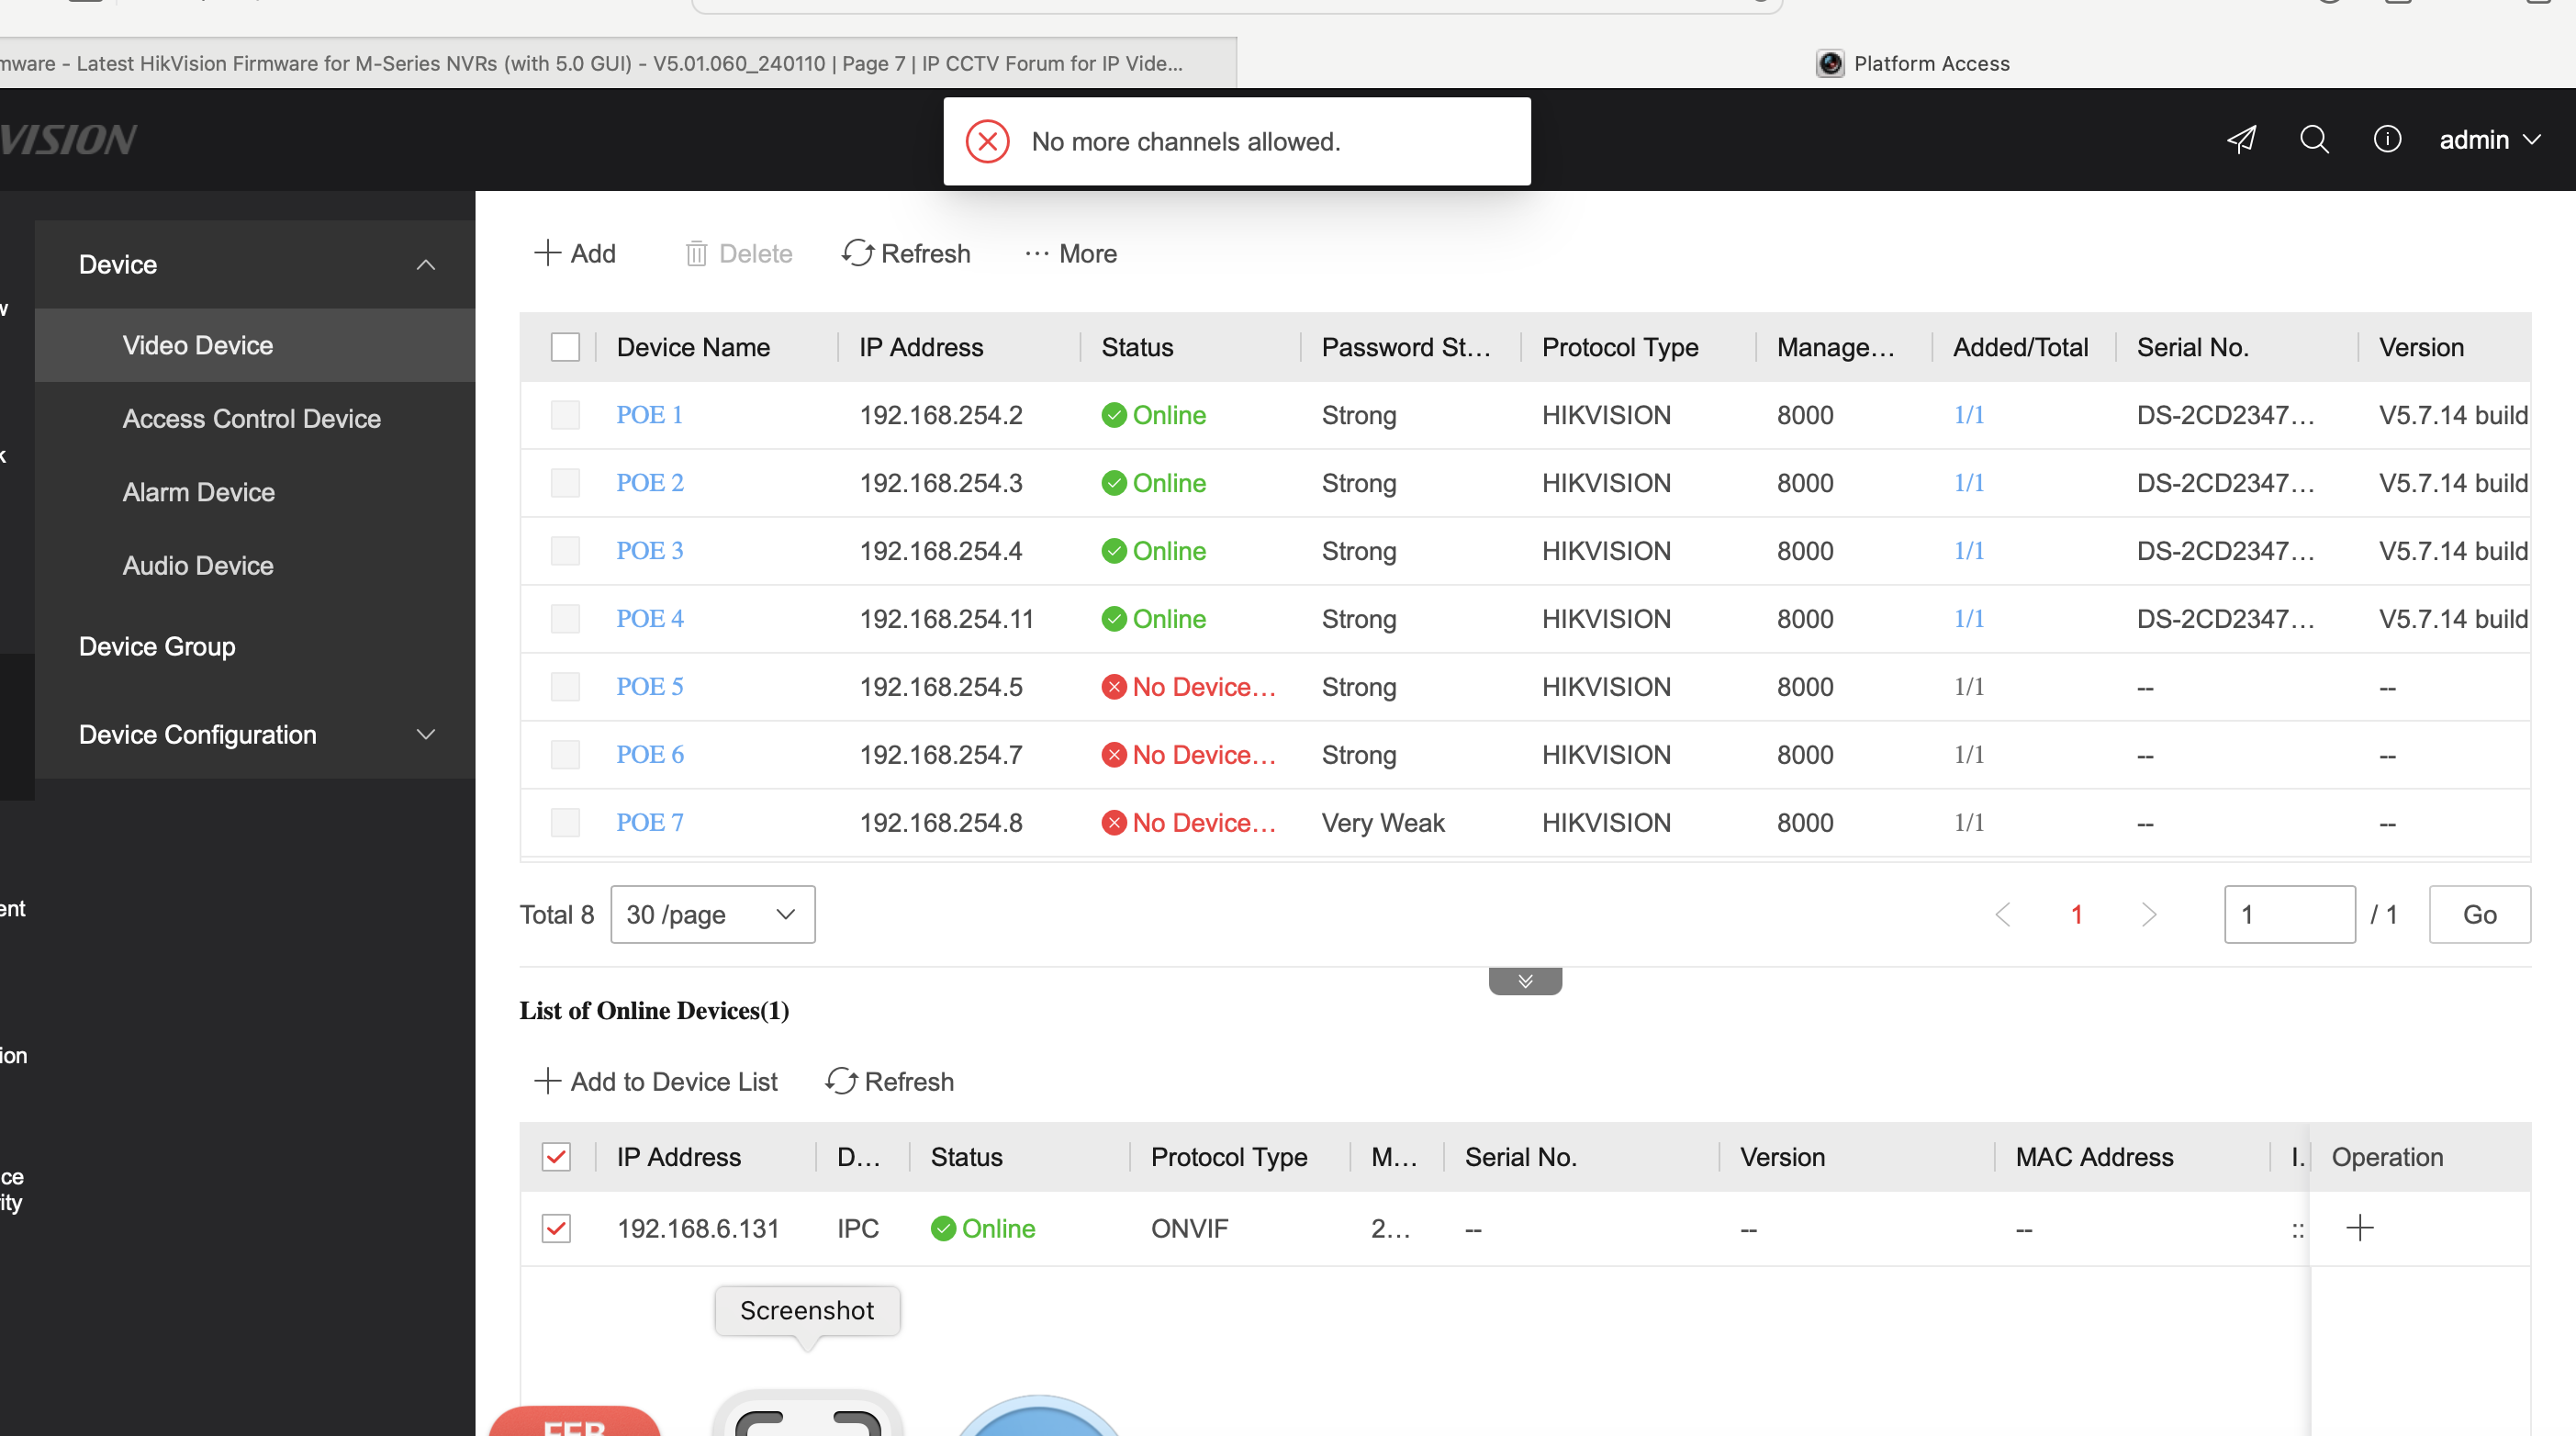The image size is (2576, 1436).
Task: Refresh the List of Online Devices
Action: [x=889, y=1082]
